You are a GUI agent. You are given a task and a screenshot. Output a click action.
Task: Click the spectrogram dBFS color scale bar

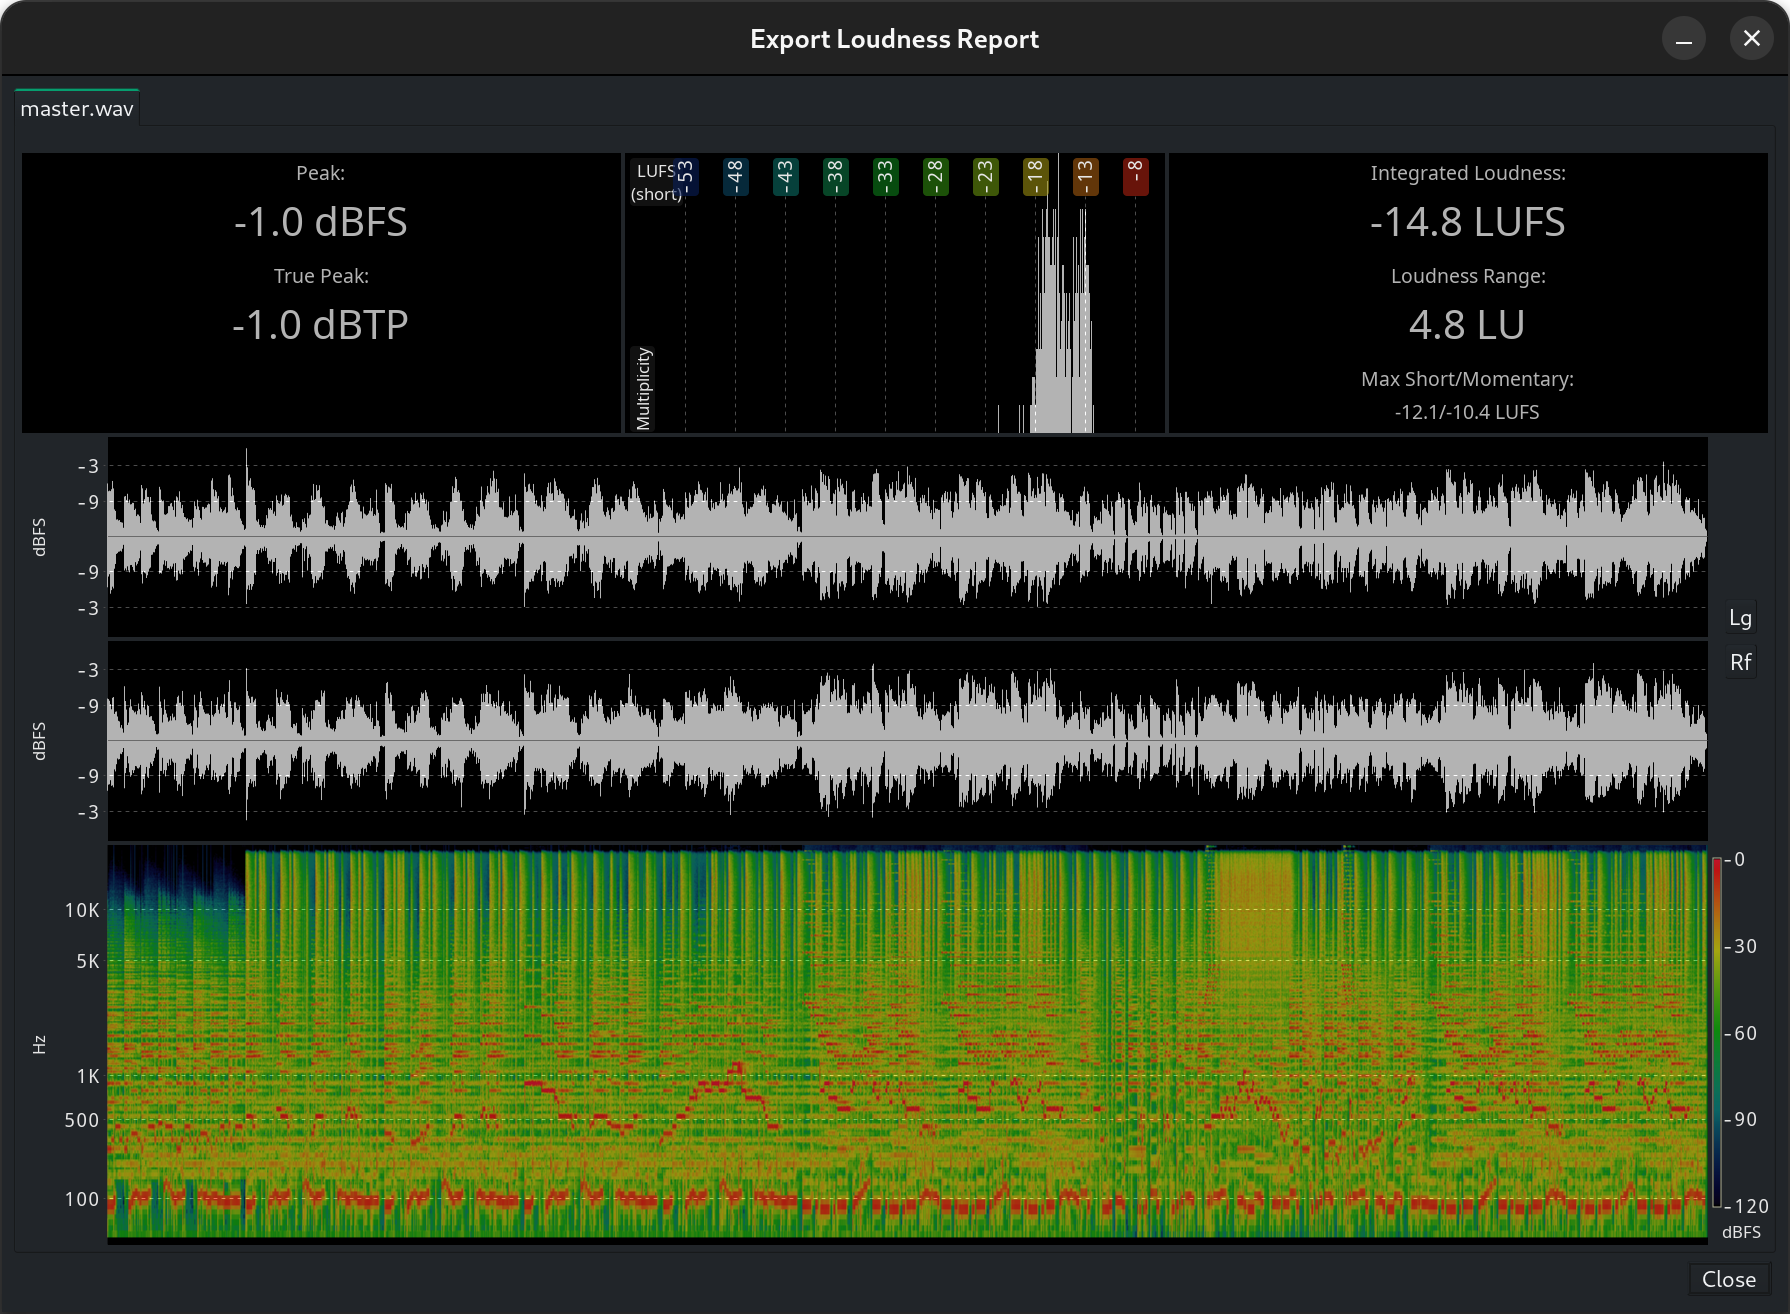(1716, 1032)
